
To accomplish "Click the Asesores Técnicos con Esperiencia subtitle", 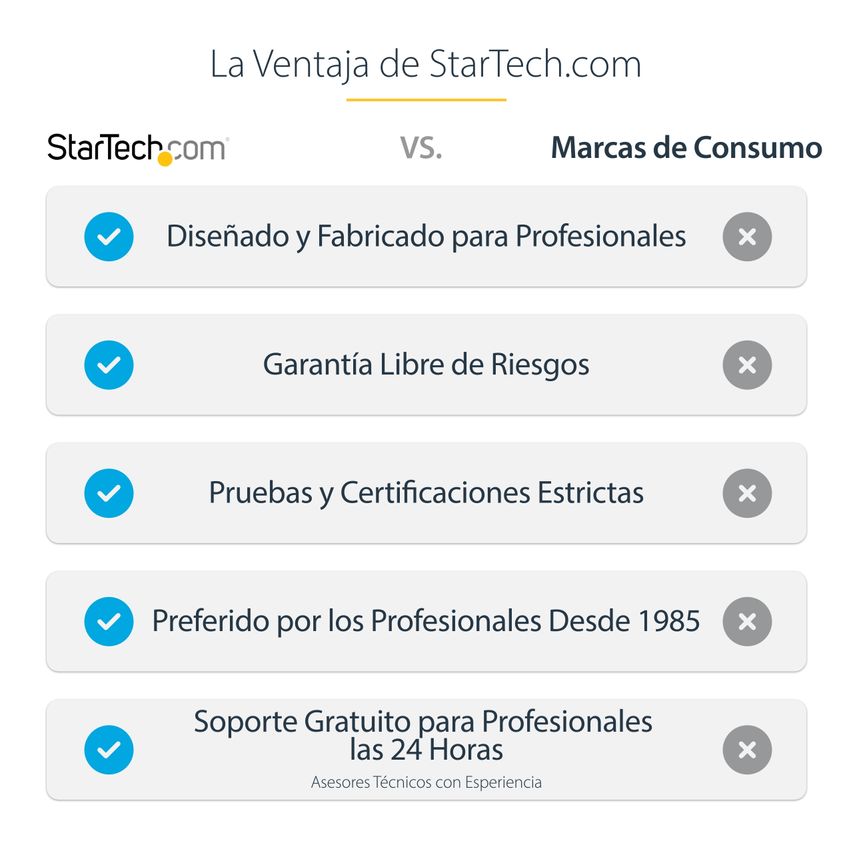I will [426, 782].
